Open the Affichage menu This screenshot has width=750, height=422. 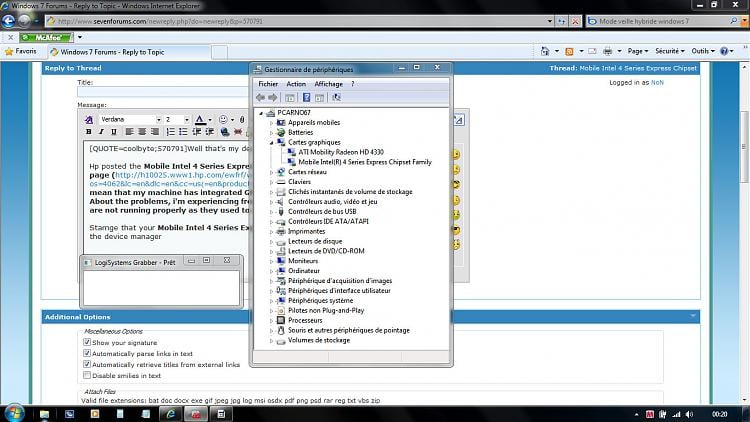(x=328, y=84)
